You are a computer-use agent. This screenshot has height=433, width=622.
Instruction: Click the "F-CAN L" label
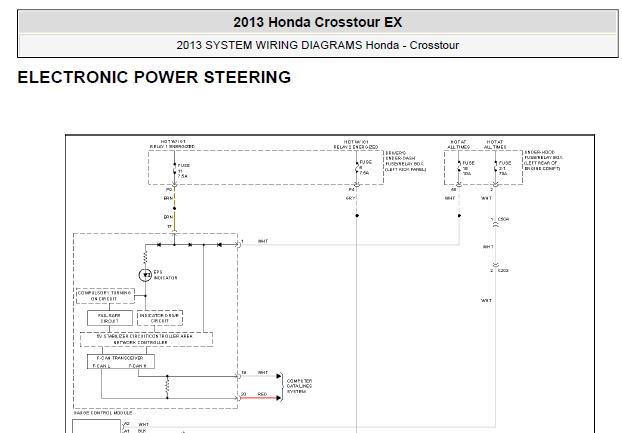coord(101,366)
